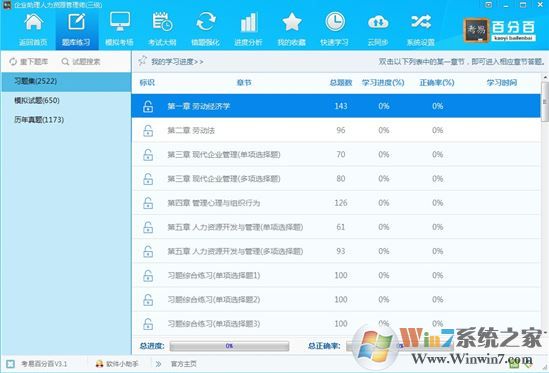Click lock icon for 第三章 现代企业管理(单项选择题)
The height and width of the screenshot is (373, 549).
(x=148, y=154)
